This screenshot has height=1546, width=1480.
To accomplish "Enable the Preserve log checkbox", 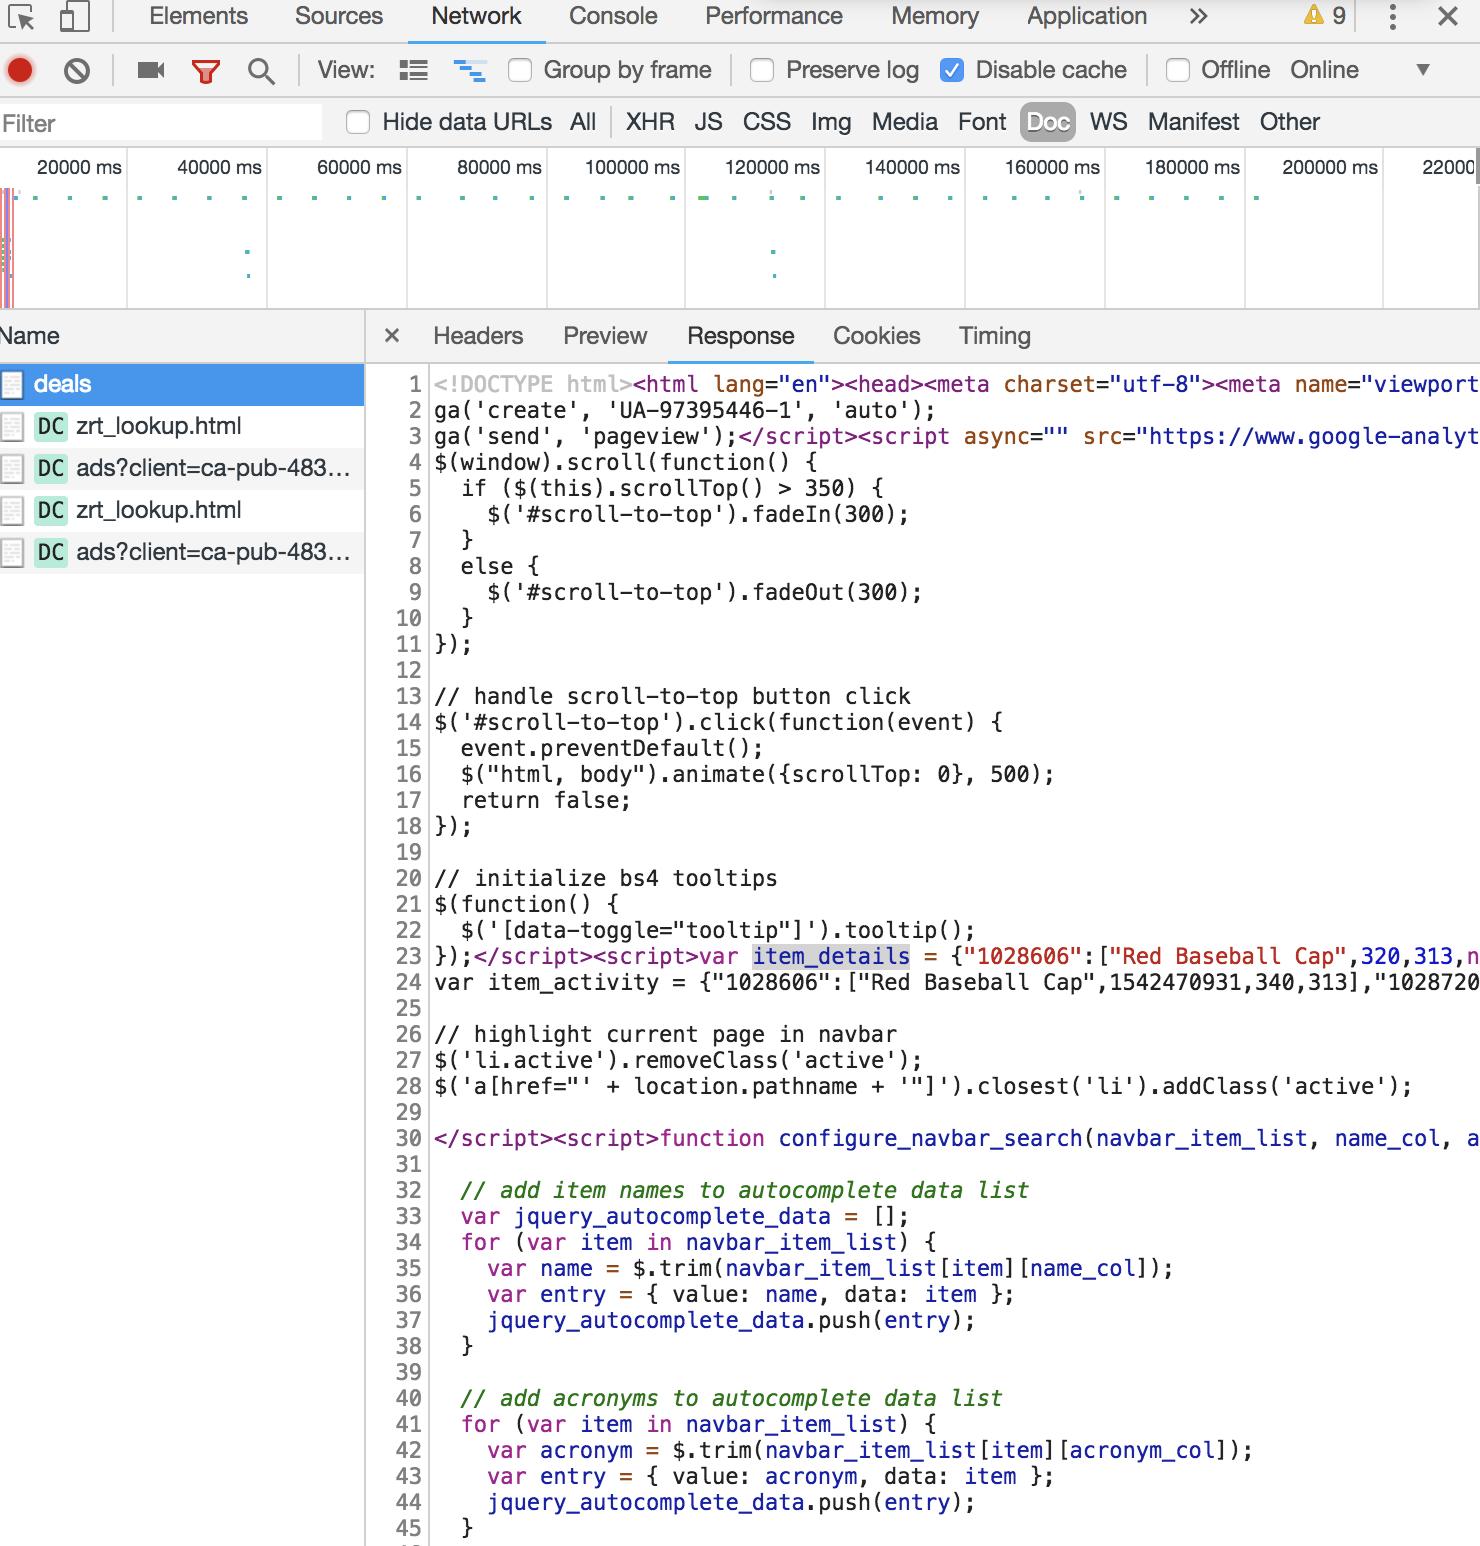I will pyautogui.click(x=762, y=70).
